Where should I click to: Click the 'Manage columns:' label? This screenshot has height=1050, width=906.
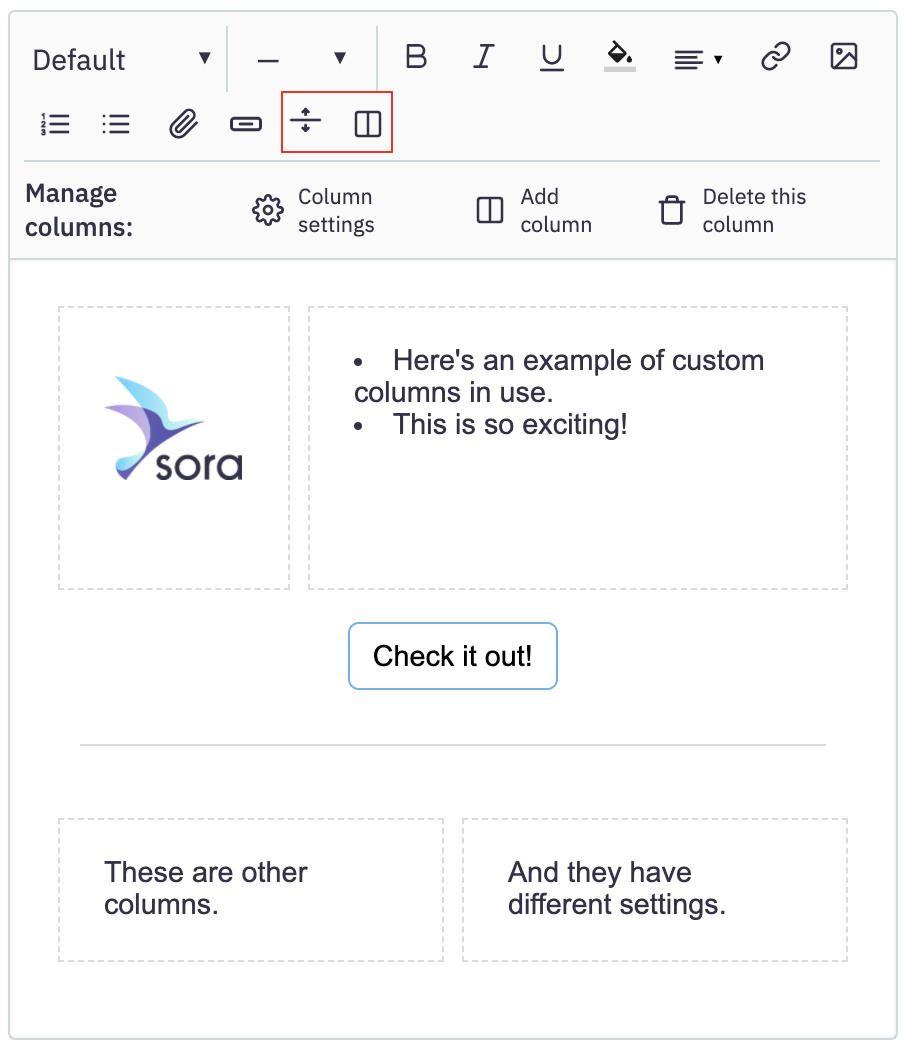[x=79, y=210]
